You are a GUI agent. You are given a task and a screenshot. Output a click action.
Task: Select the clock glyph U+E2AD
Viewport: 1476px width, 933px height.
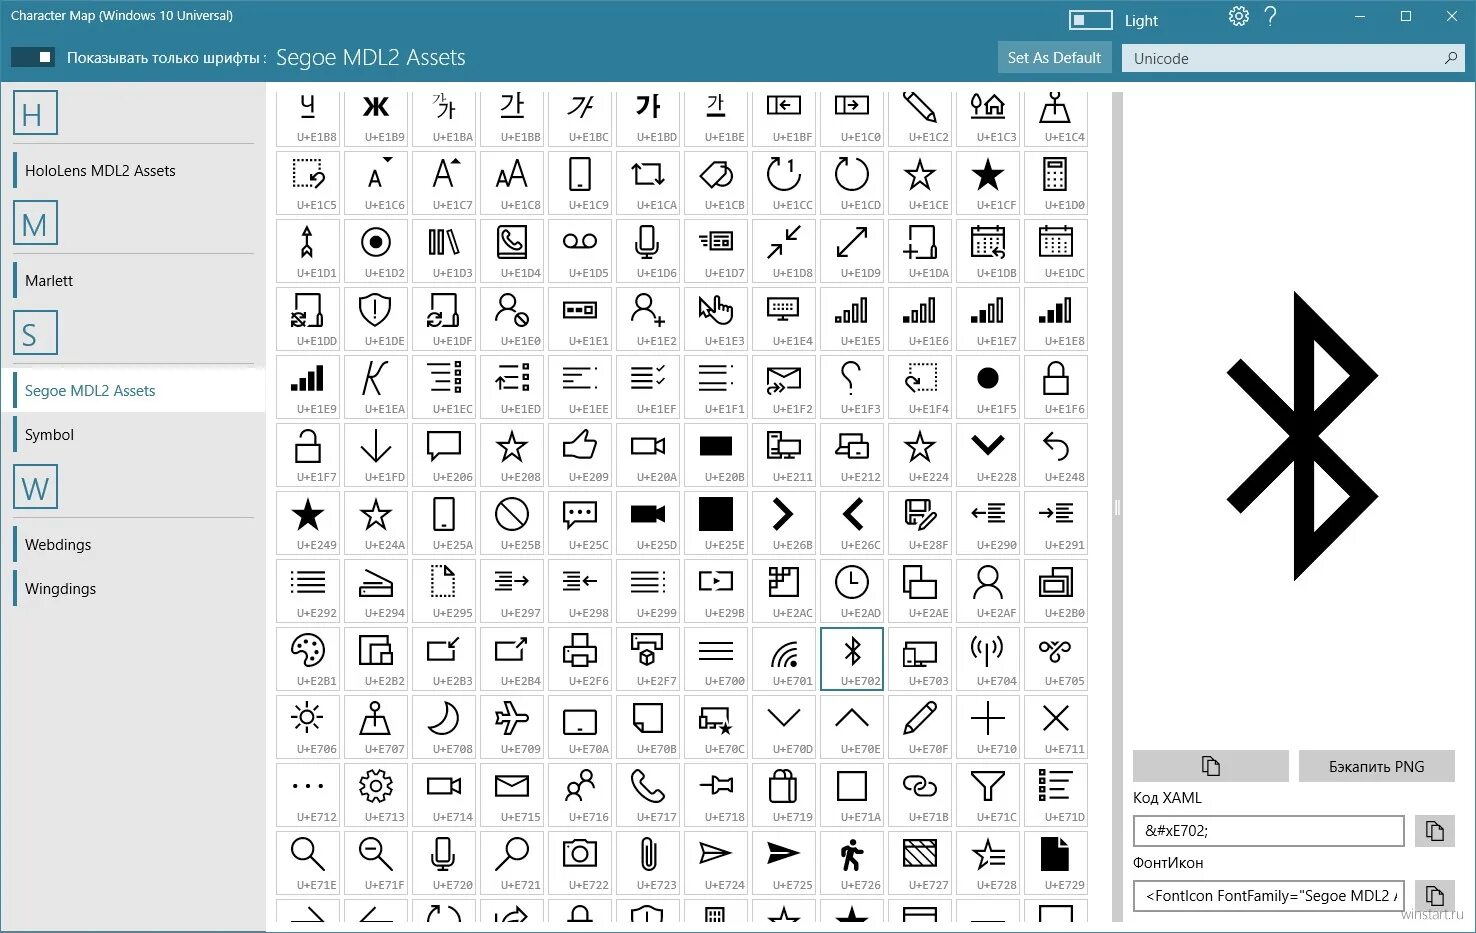pyautogui.click(x=852, y=591)
